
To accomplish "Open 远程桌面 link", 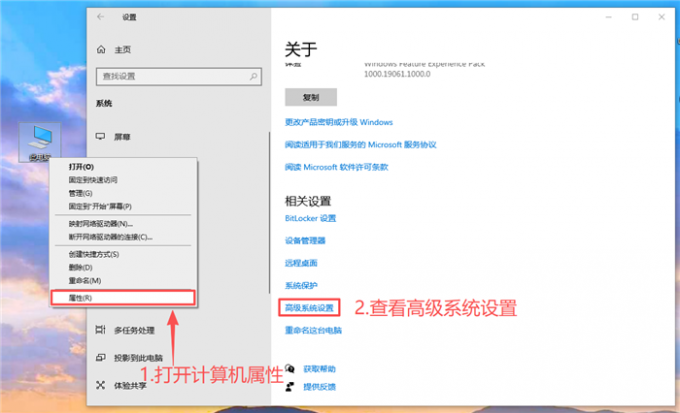I will coord(301,263).
